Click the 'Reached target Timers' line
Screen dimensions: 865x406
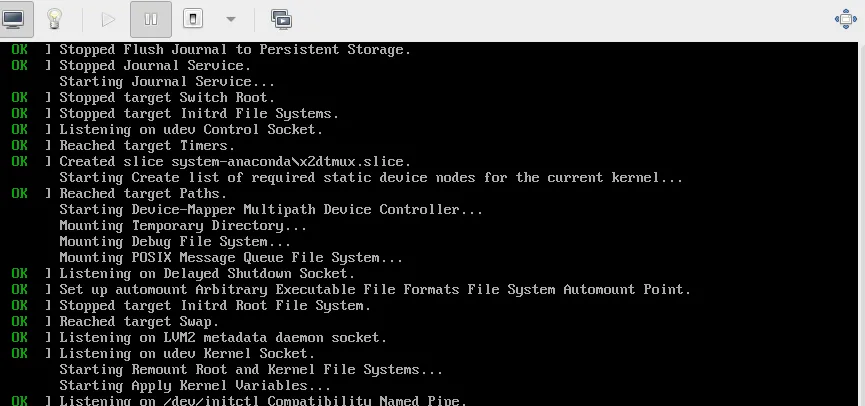point(147,145)
